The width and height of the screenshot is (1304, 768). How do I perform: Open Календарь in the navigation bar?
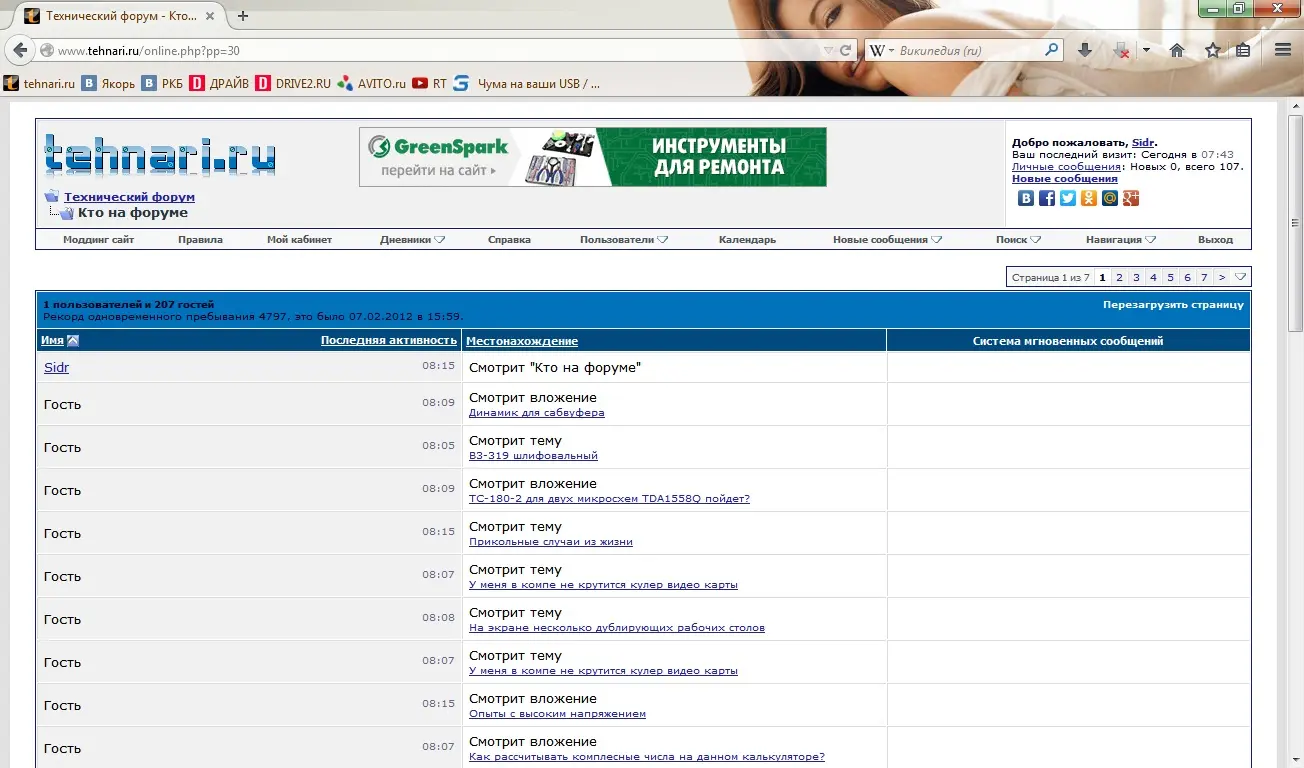(747, 240)
